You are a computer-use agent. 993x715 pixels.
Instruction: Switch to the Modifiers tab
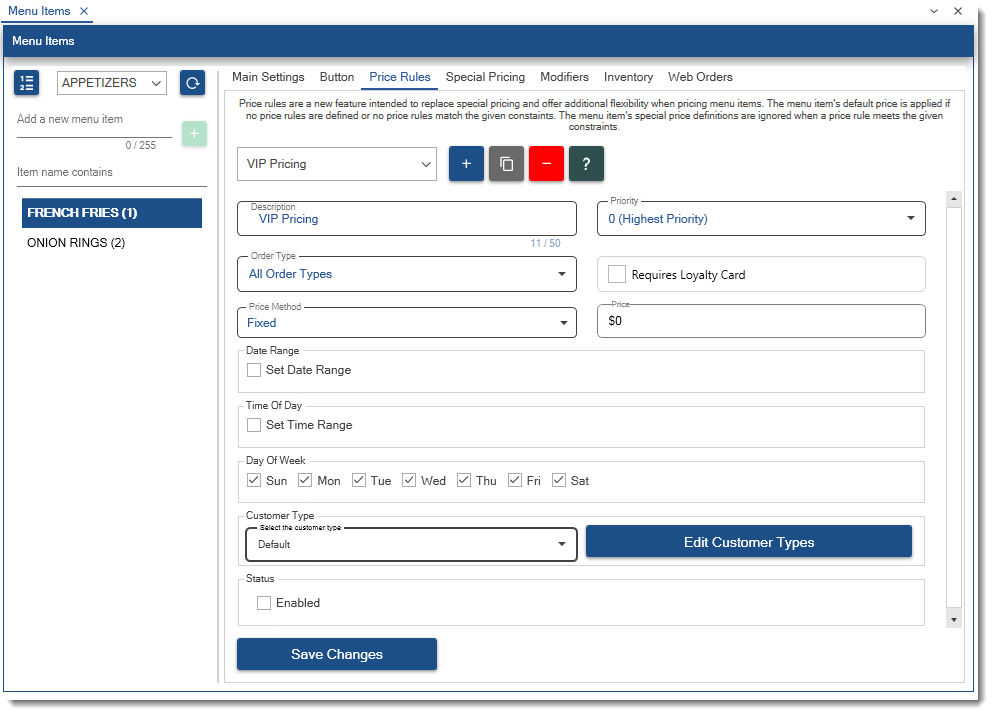pyautogui.click(x=564, y=77)
